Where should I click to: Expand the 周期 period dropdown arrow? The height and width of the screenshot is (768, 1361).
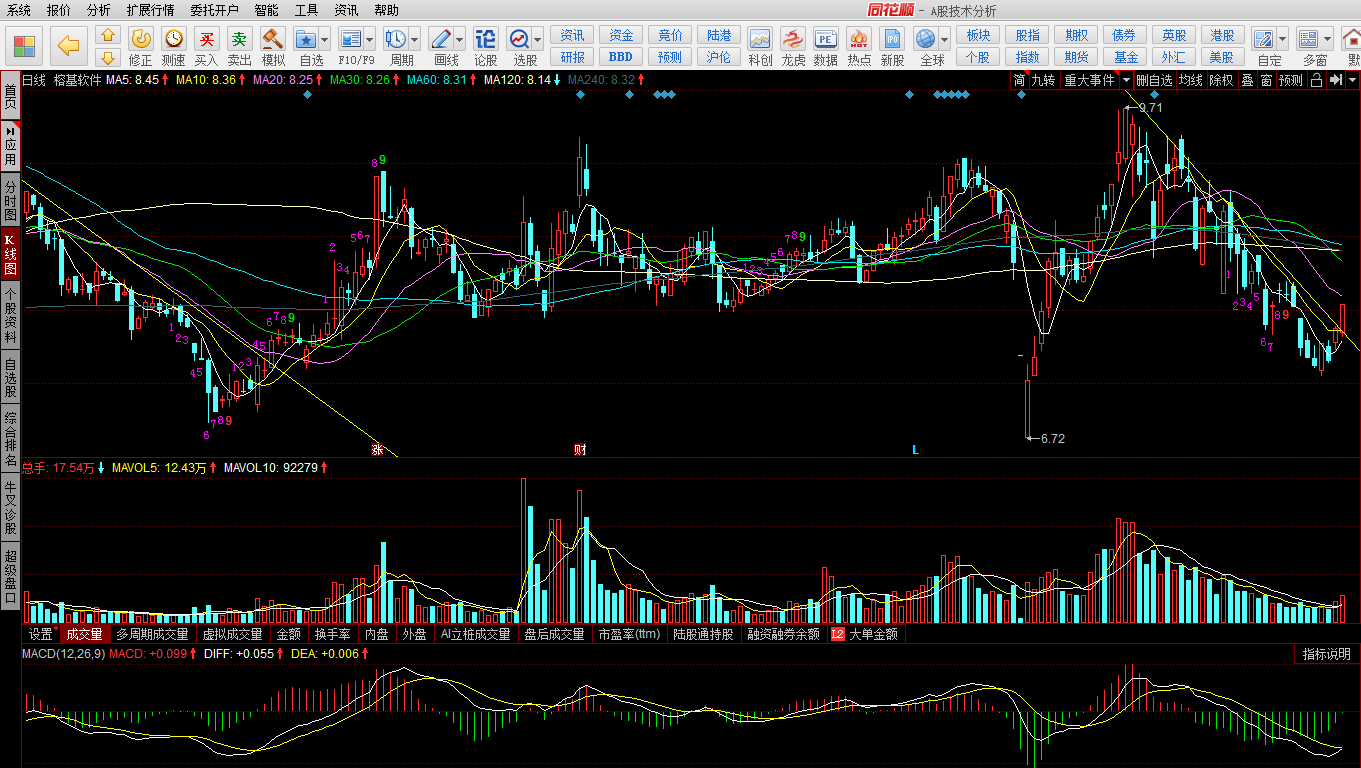pos(416,40)
